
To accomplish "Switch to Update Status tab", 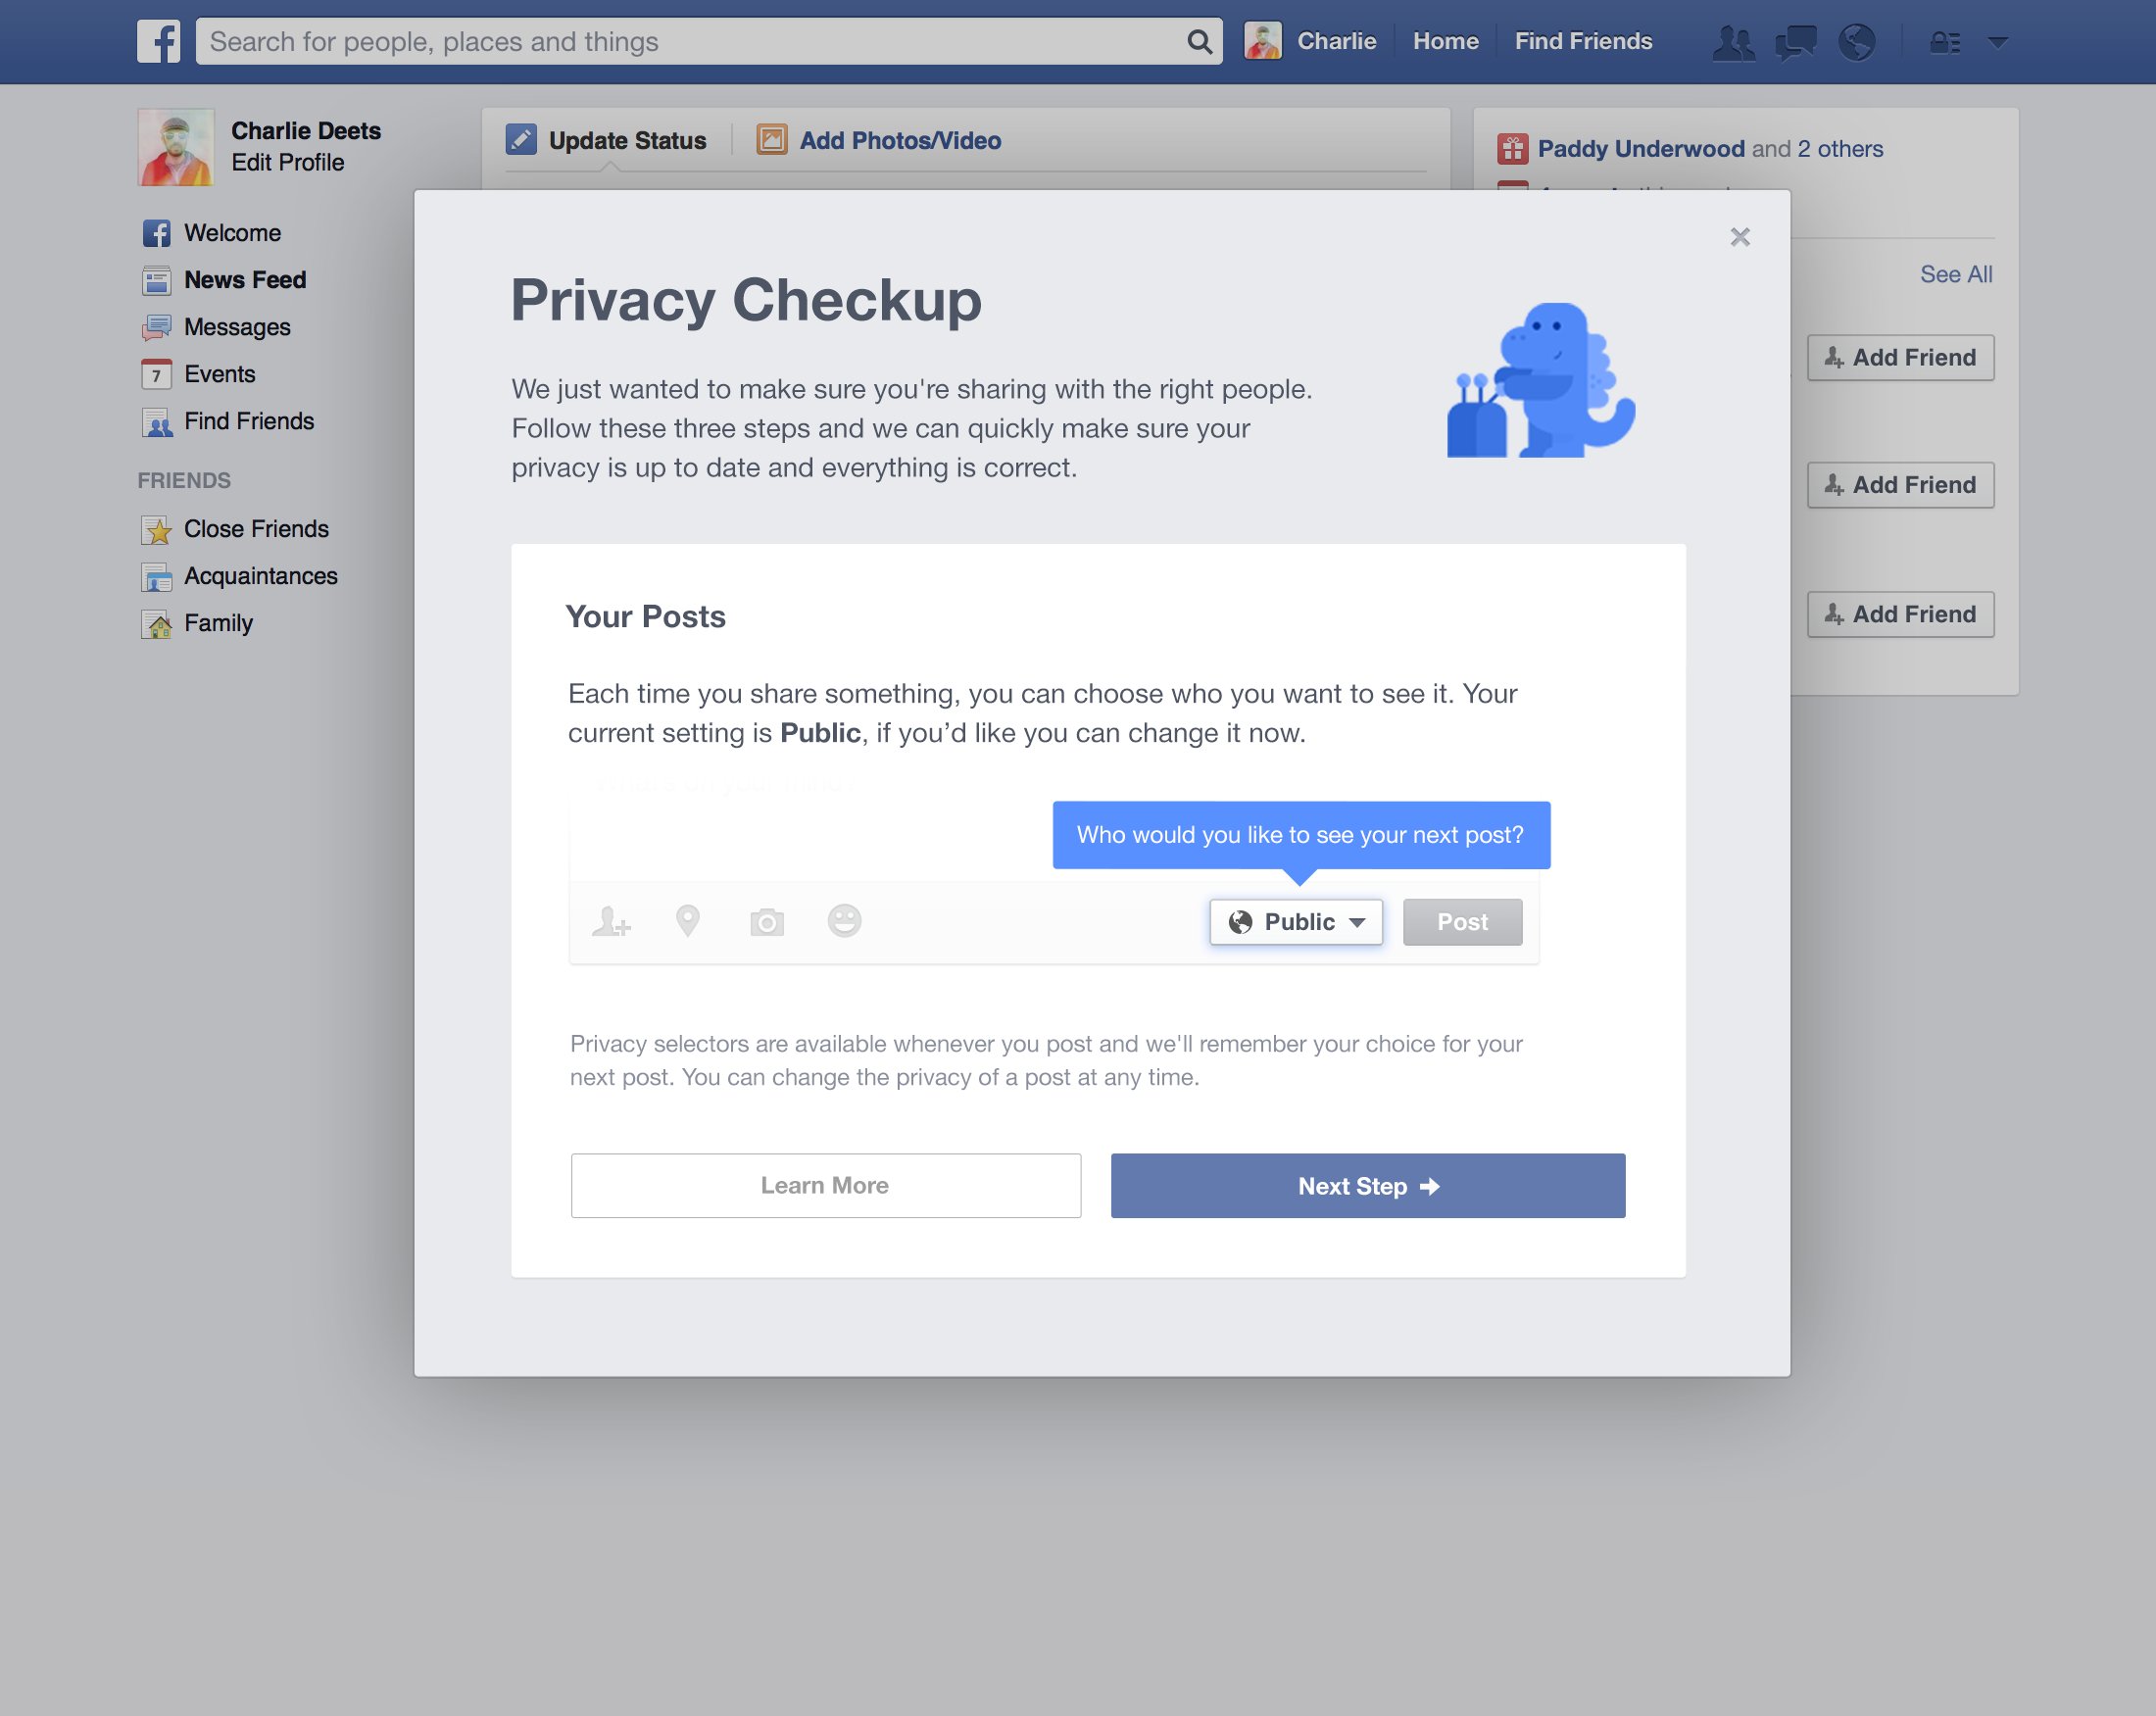I will 607,141.
